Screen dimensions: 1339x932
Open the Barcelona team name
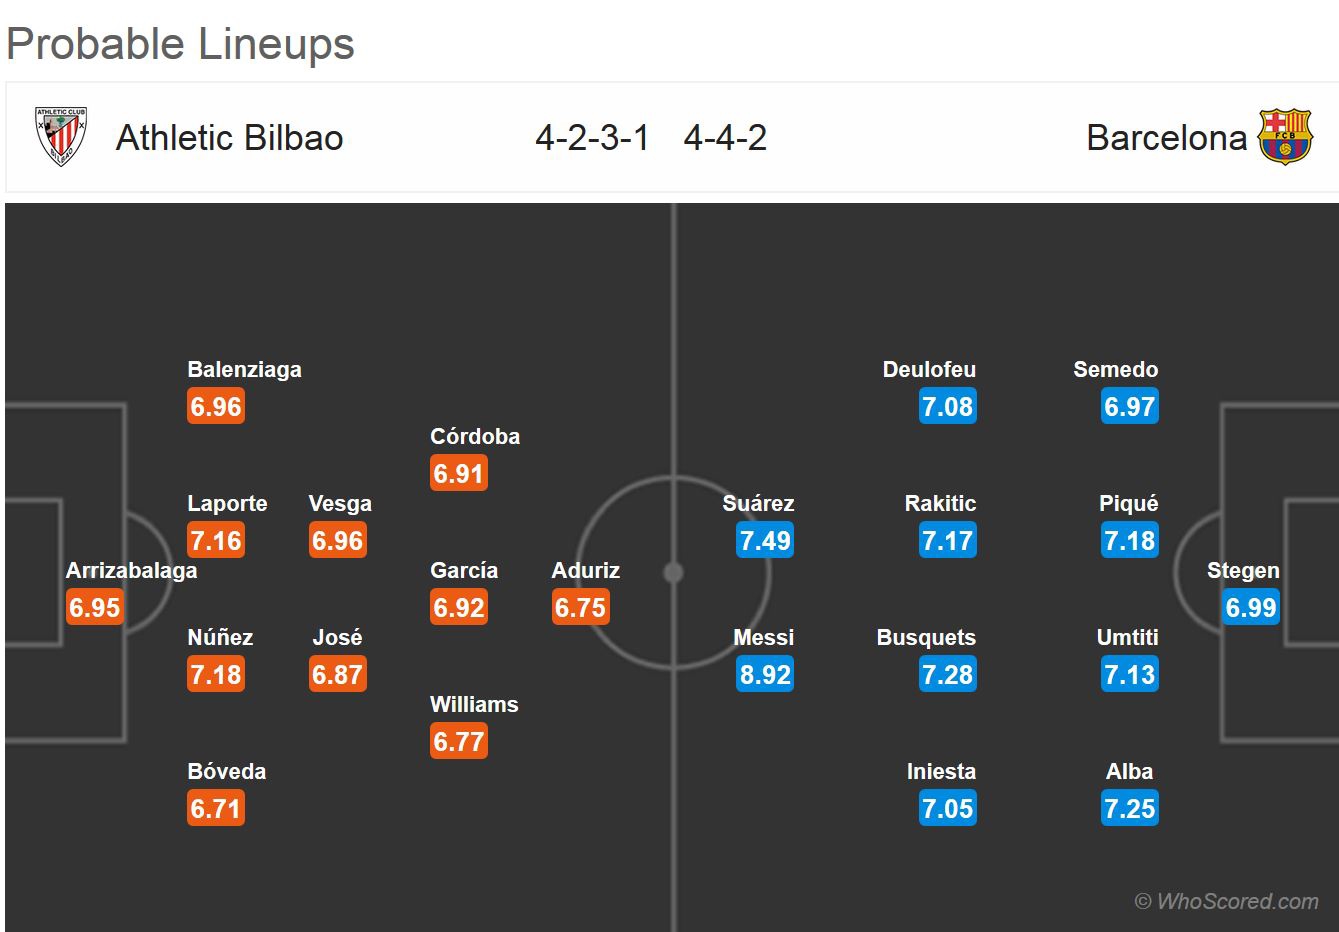(1166, 138)
